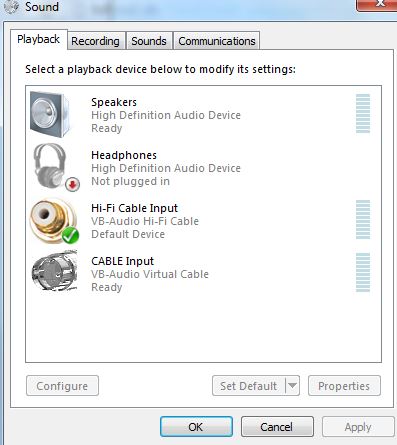
Task: Click the red not-plugged-in arrow badge
Action: click(72, 184)
